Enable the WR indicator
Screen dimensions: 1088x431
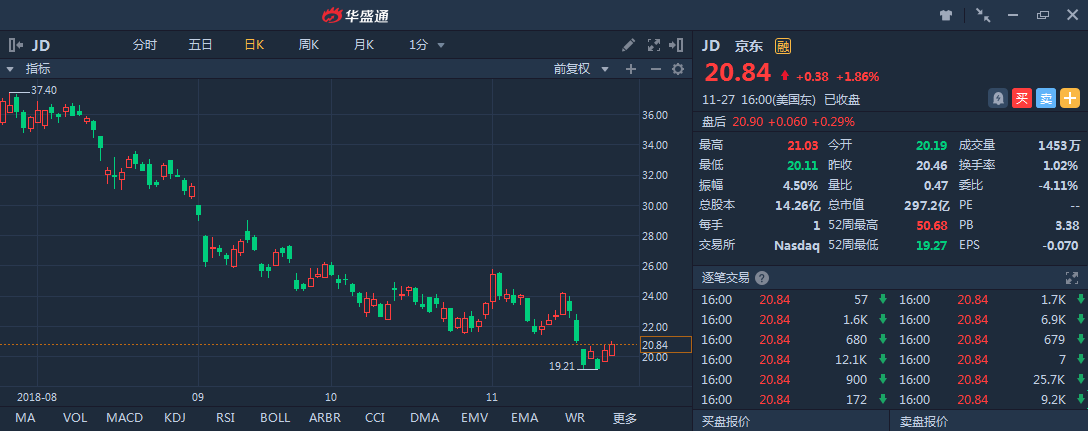[x=575, y=418]
